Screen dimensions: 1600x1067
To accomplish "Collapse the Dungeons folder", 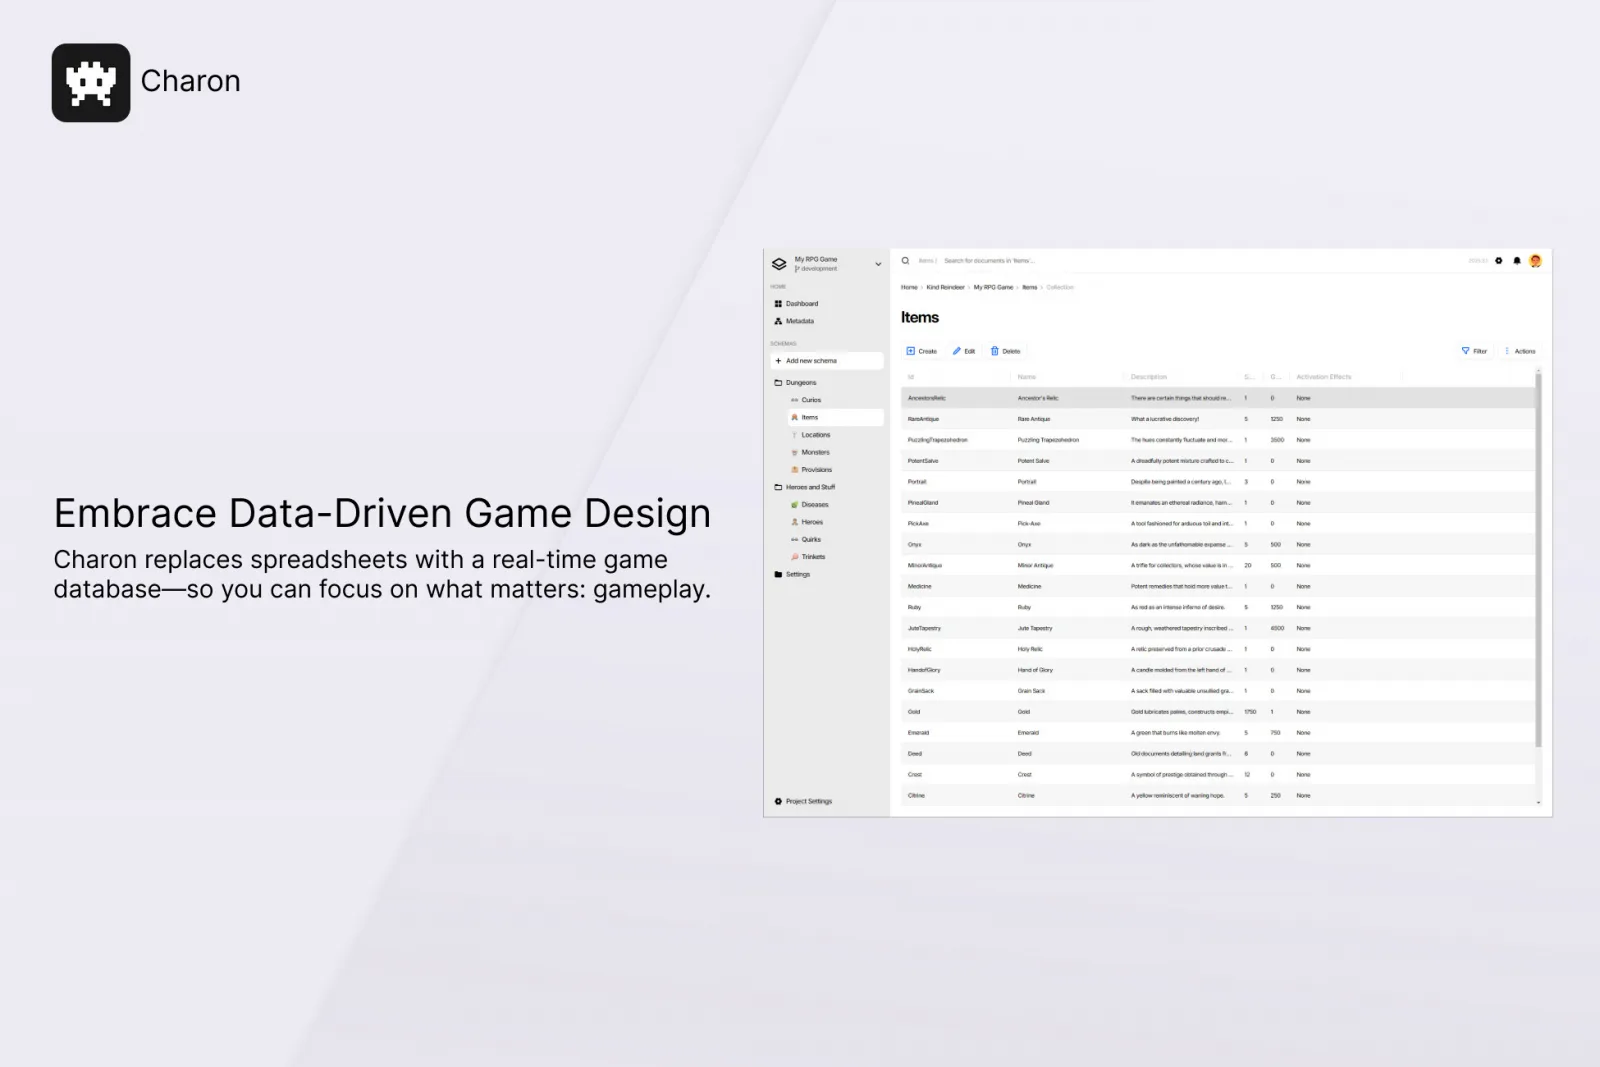I will point(778,382).
